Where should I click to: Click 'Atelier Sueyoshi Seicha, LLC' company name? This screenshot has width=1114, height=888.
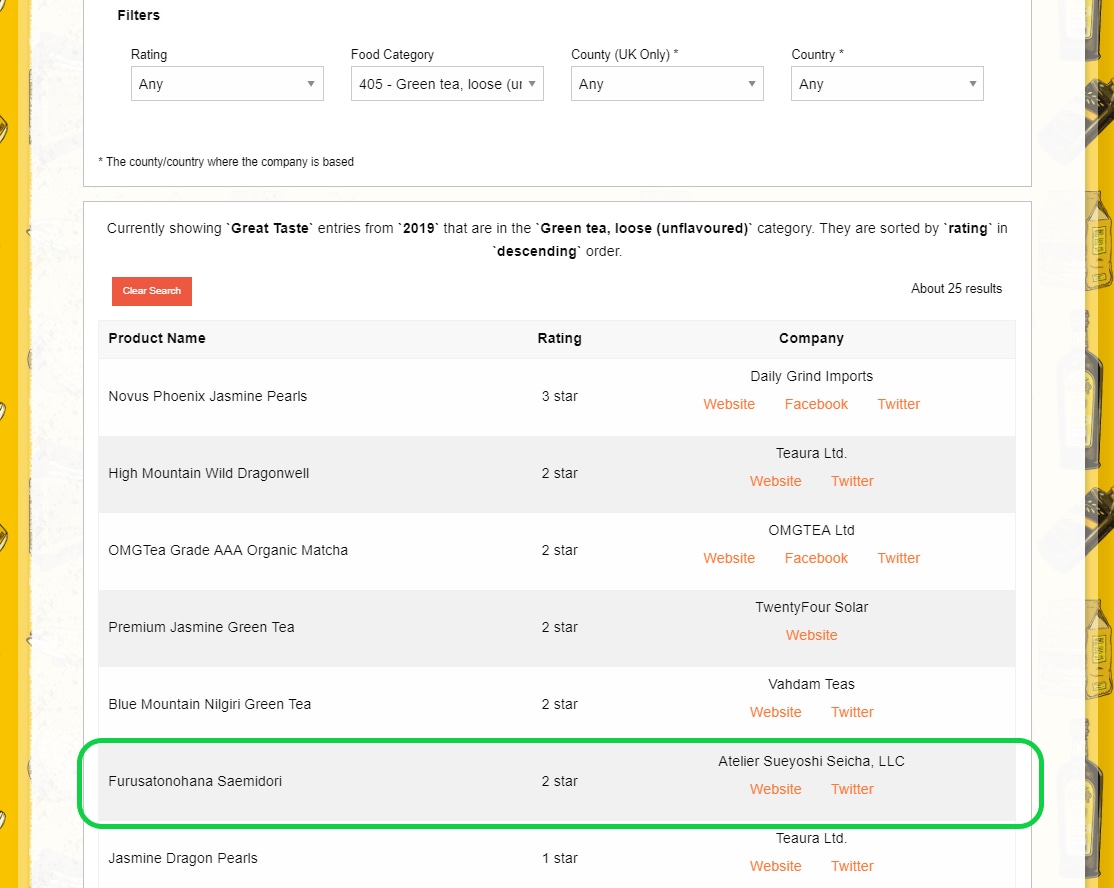tap(811, 762)
